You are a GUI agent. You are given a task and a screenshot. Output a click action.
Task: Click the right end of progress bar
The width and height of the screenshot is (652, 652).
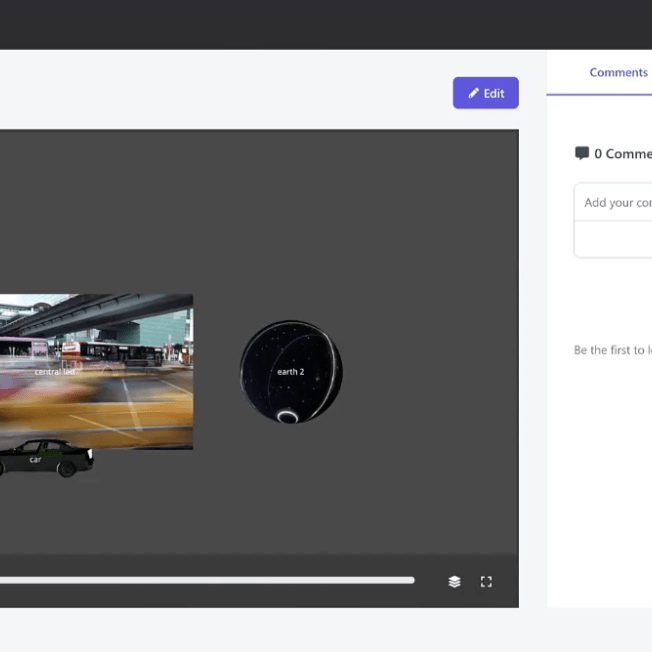pos(411,580)
